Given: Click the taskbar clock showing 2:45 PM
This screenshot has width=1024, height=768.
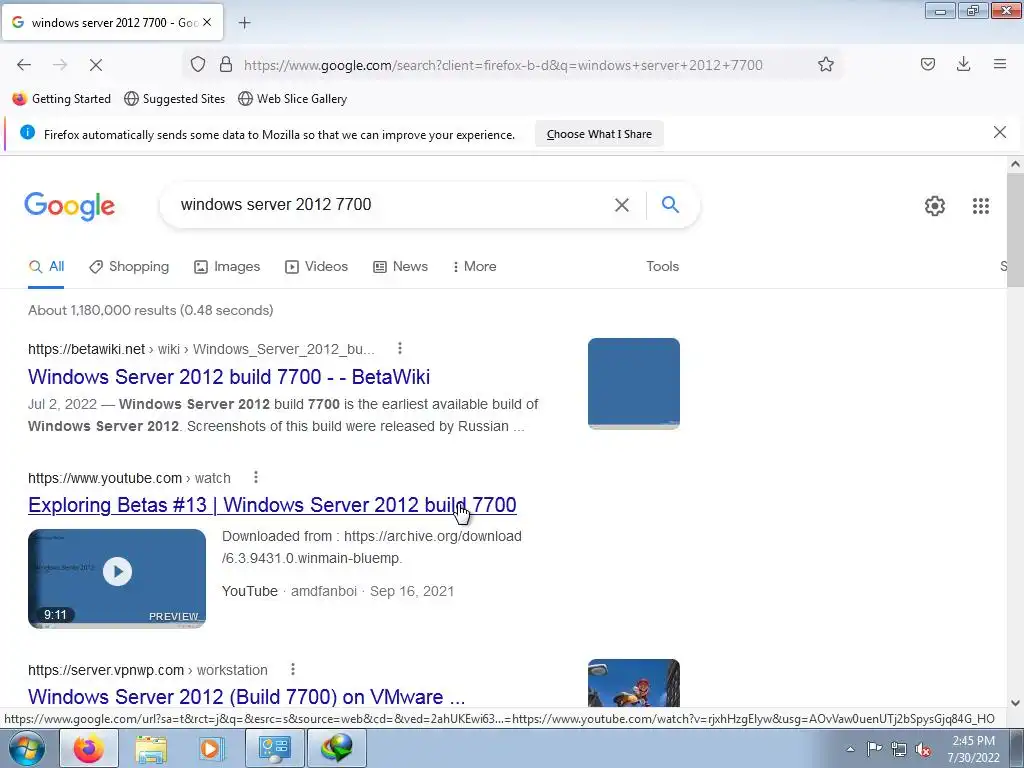Looking at the screenshot, I should point(973,749).
